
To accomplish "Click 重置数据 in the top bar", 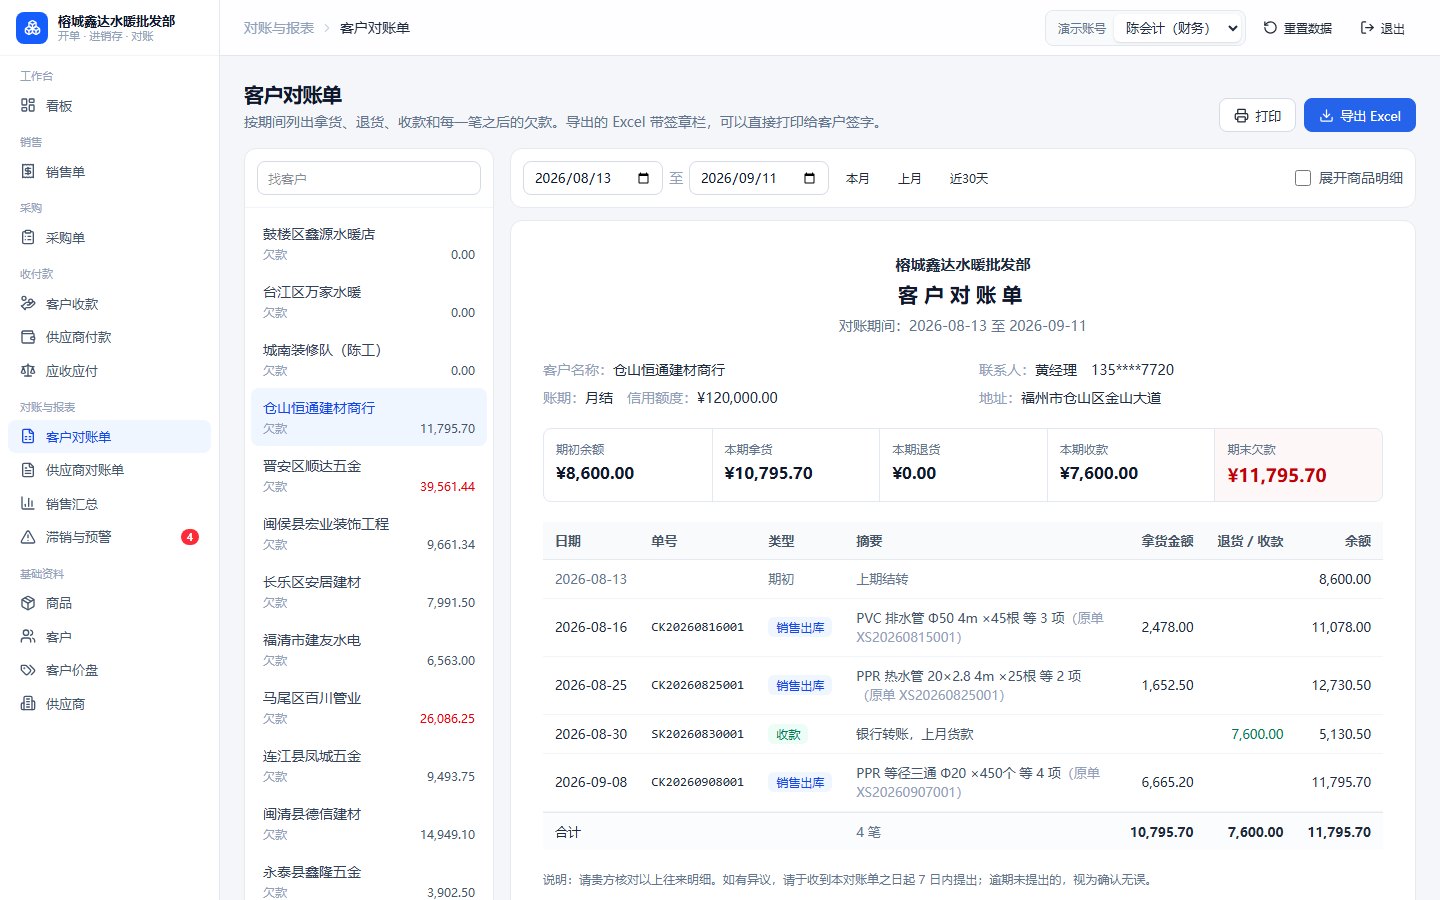I will [1298, 28].
